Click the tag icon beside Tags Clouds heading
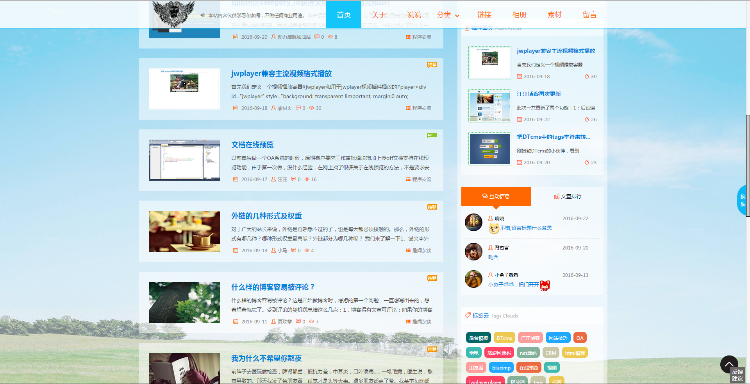The height and width of the screenshot is (384, 750). [x=468, y=315]
